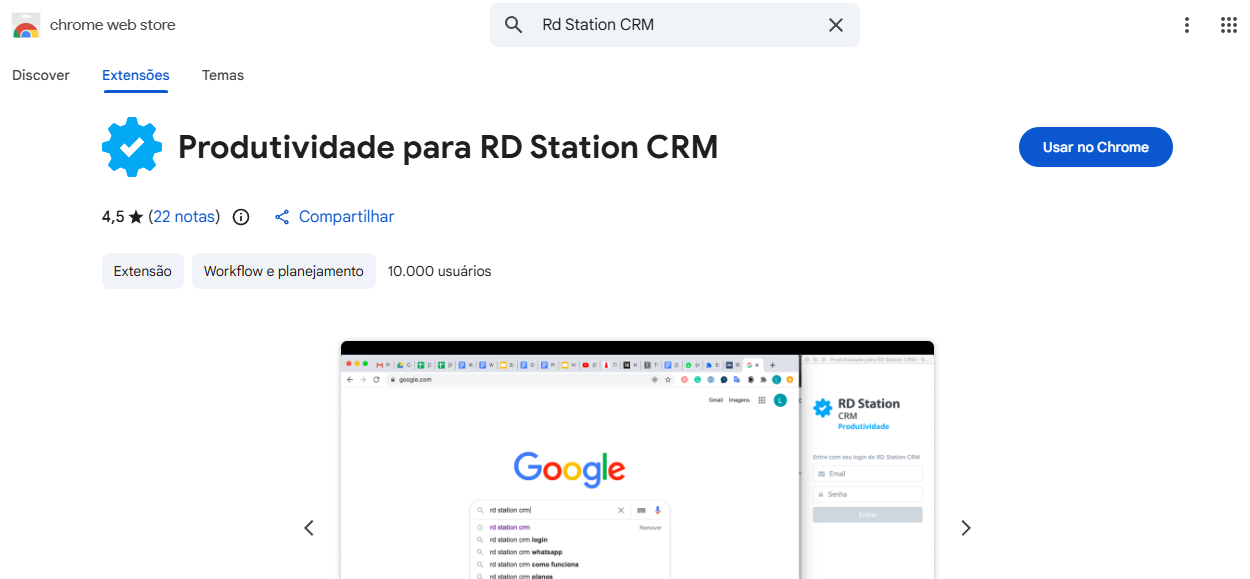Click the rating info icon
Image resolution: width=1250 pixels, height=579 pixels.
pyautogui.click(x=241, y=217)
